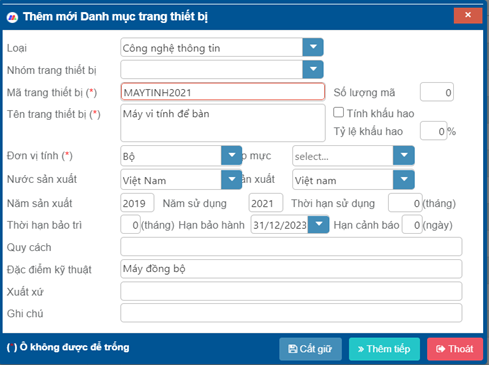
Task: Click the Bộ unit combo text
Action: tap(171, 156)
